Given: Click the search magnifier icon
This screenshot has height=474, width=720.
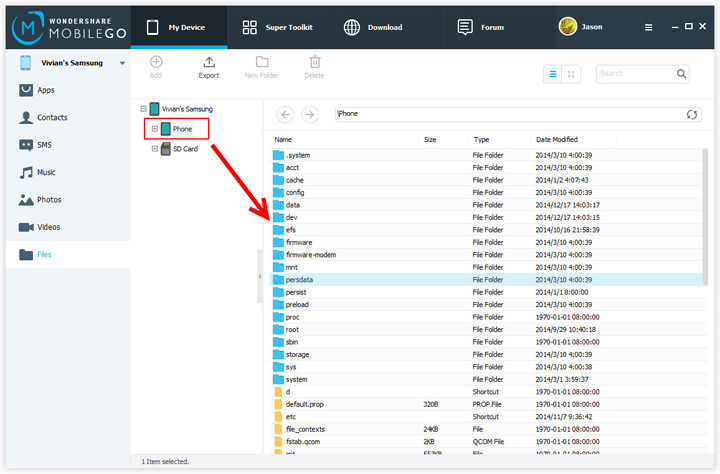Looking at the screenshot, I should pyautogui.click(x=681, y=73).
